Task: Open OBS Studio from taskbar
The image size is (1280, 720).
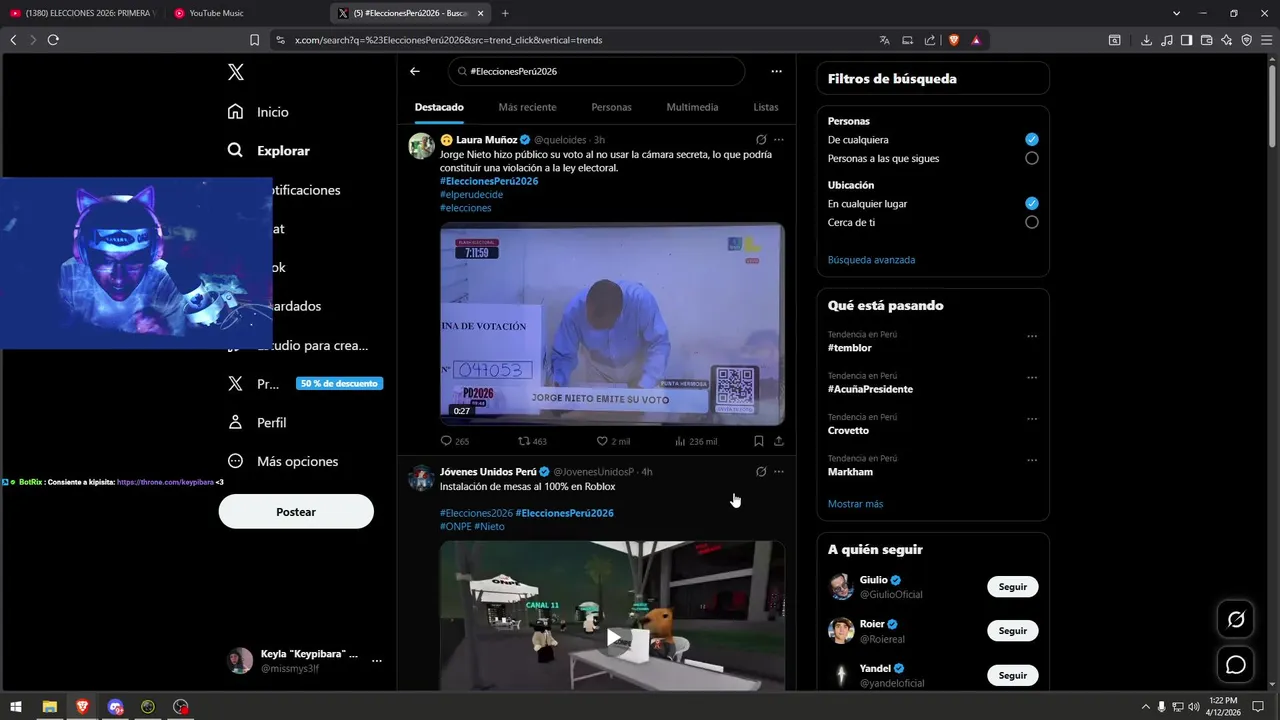Action: [x=181, y=707]
